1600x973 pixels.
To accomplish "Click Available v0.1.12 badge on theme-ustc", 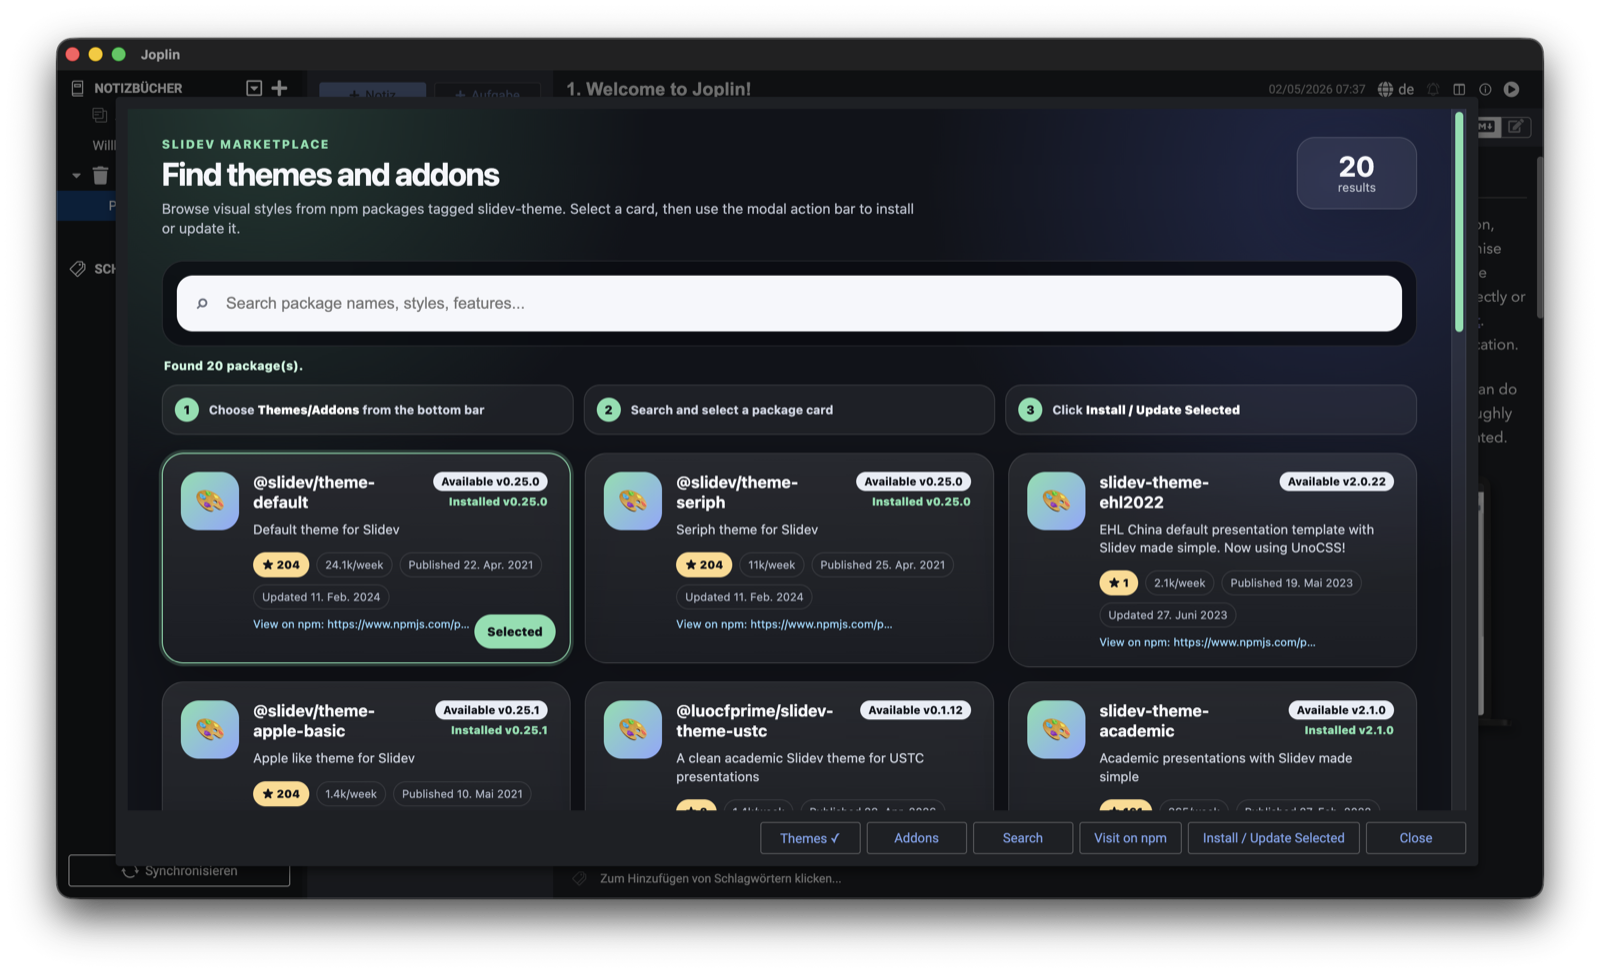I will coord(915,711).
